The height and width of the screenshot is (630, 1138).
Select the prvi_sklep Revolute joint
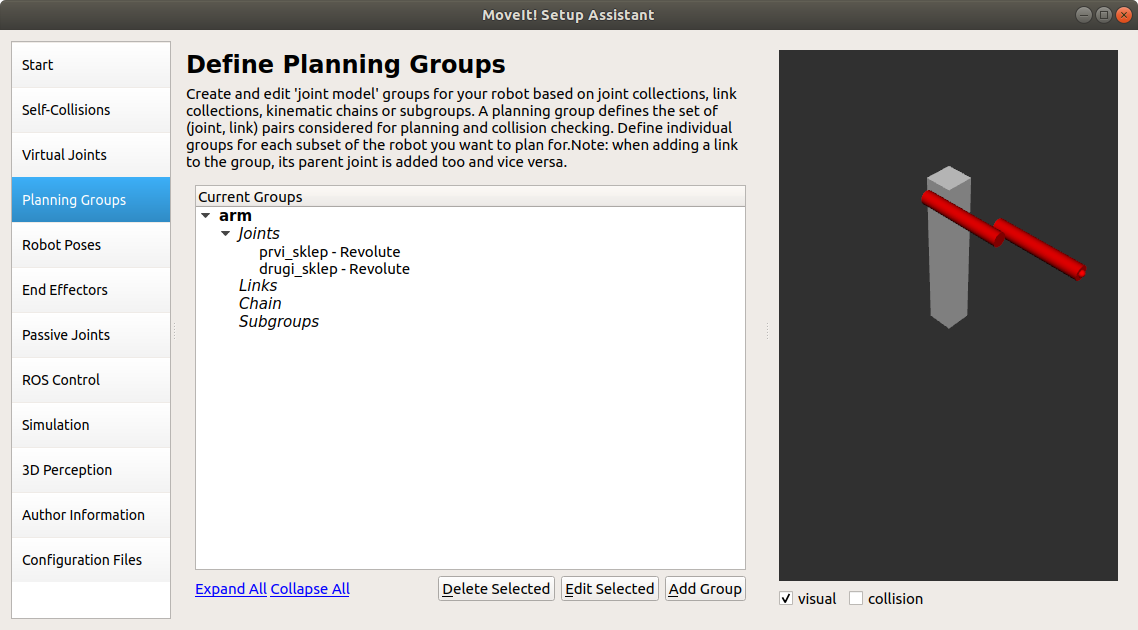point(329,252)
